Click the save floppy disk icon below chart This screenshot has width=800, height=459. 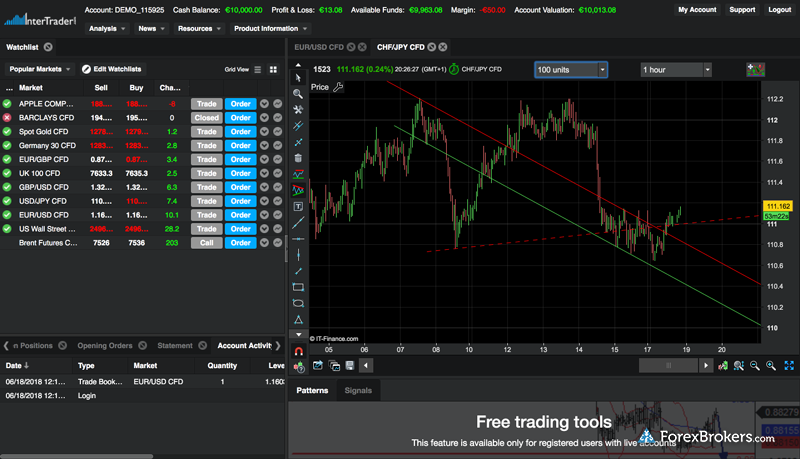coord(350,365)
